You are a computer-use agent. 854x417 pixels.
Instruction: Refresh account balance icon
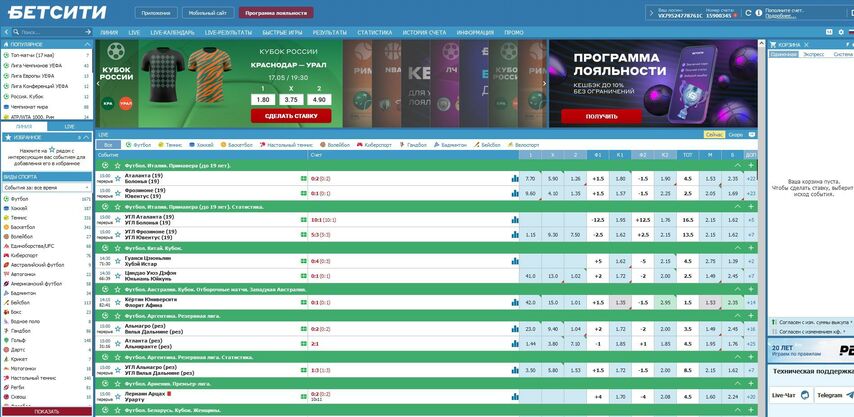[x=748, y=13]
